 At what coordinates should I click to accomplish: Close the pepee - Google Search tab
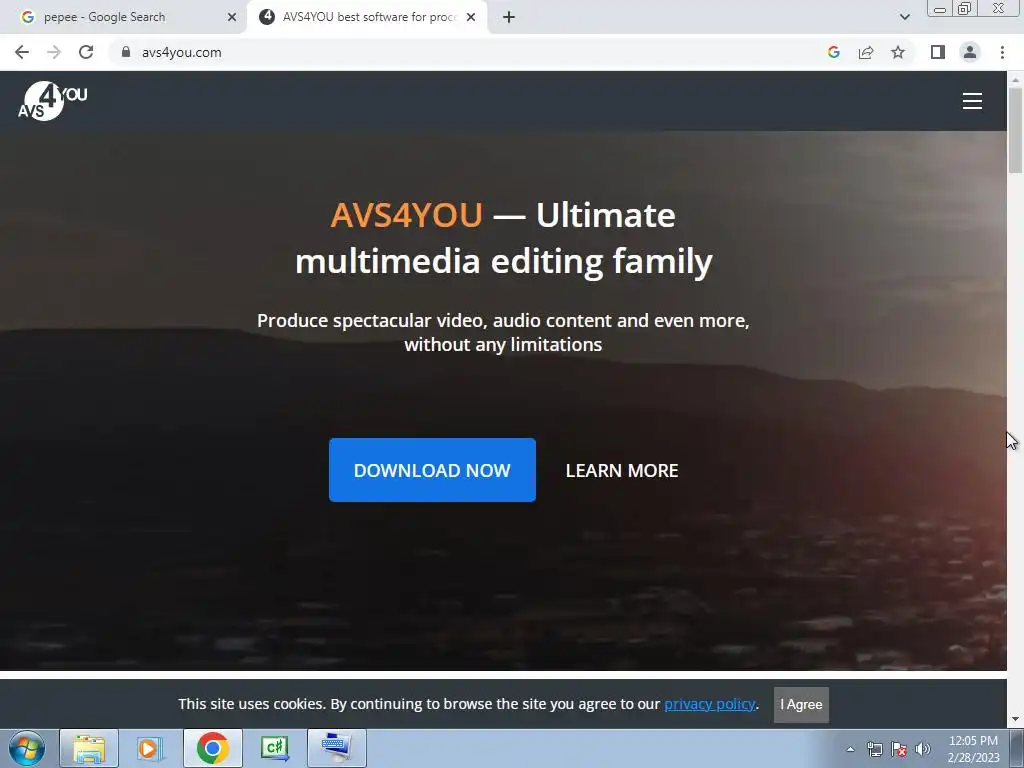point(232,17)
